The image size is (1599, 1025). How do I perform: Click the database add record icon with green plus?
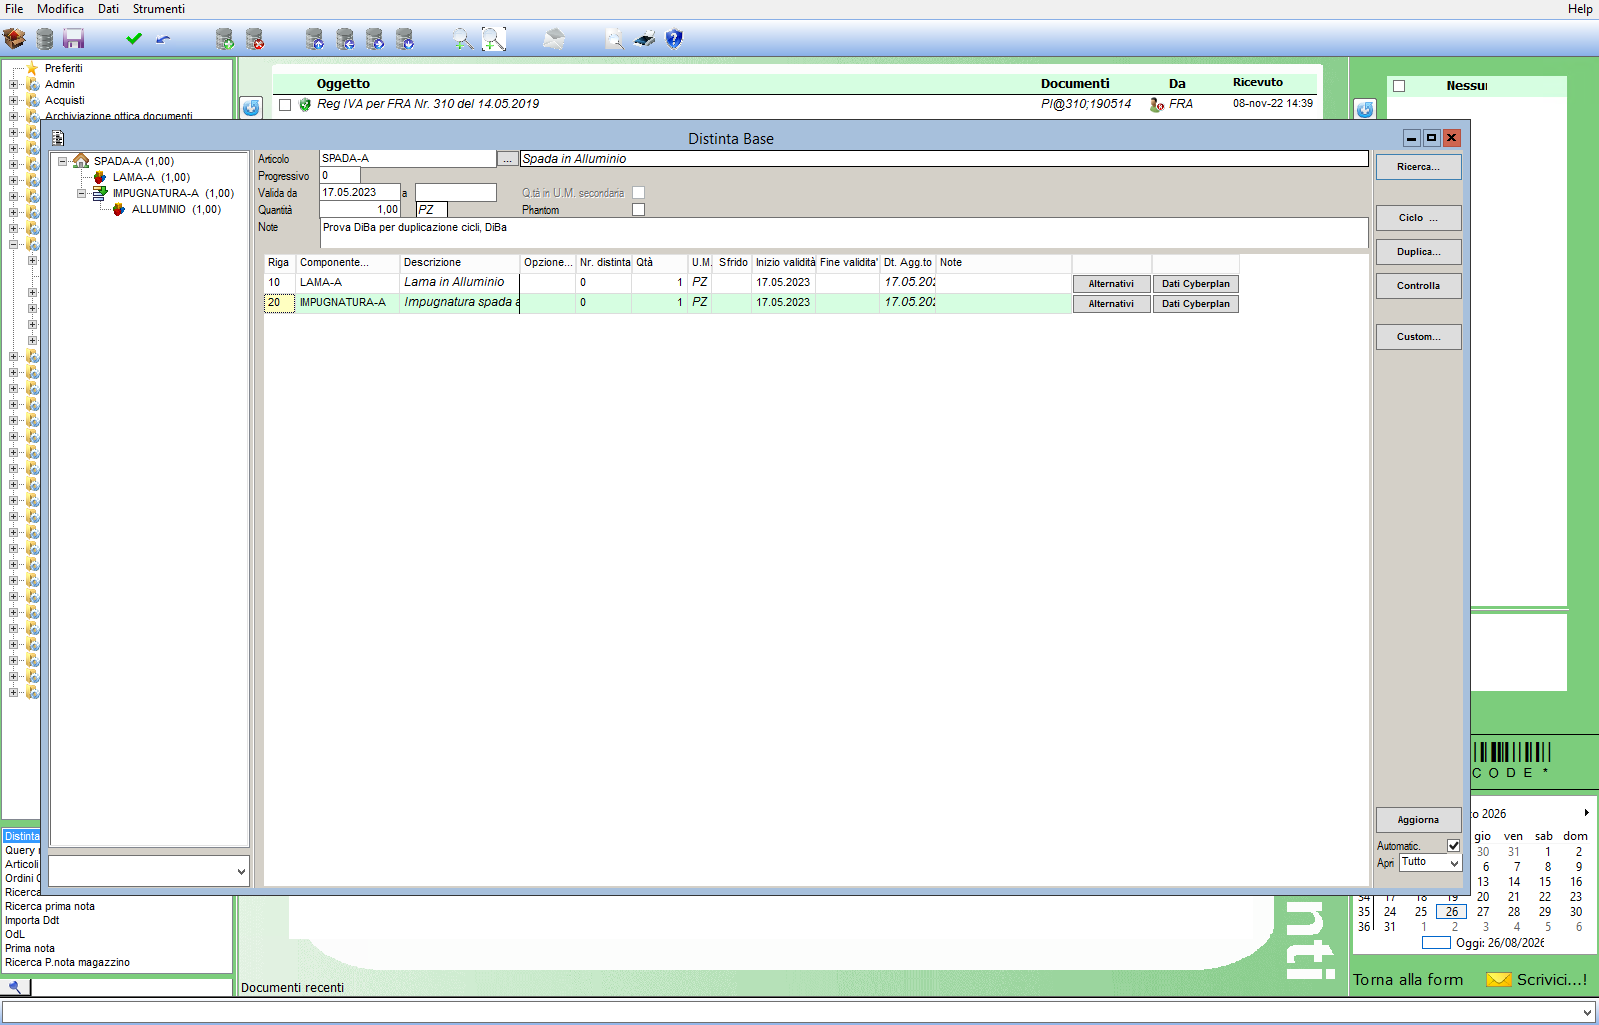click(225, 39)
